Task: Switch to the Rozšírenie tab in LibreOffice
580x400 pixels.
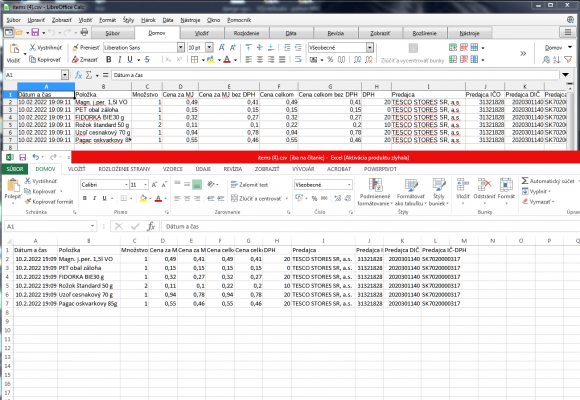Action: (425, 33)
